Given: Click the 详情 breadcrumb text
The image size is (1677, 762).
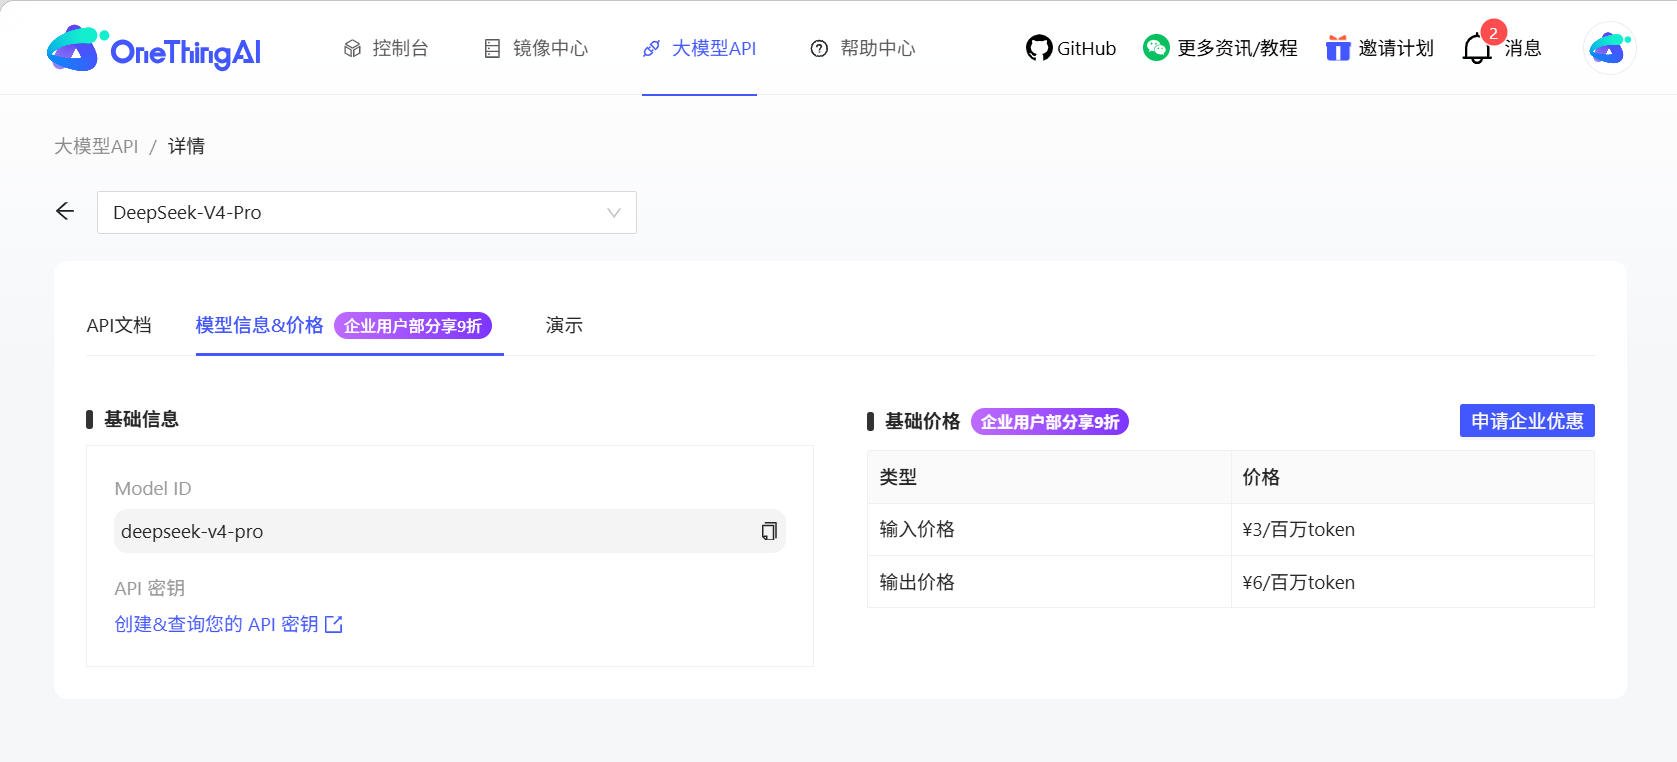Looking at the screenshot, I should (x=186, y=146).
